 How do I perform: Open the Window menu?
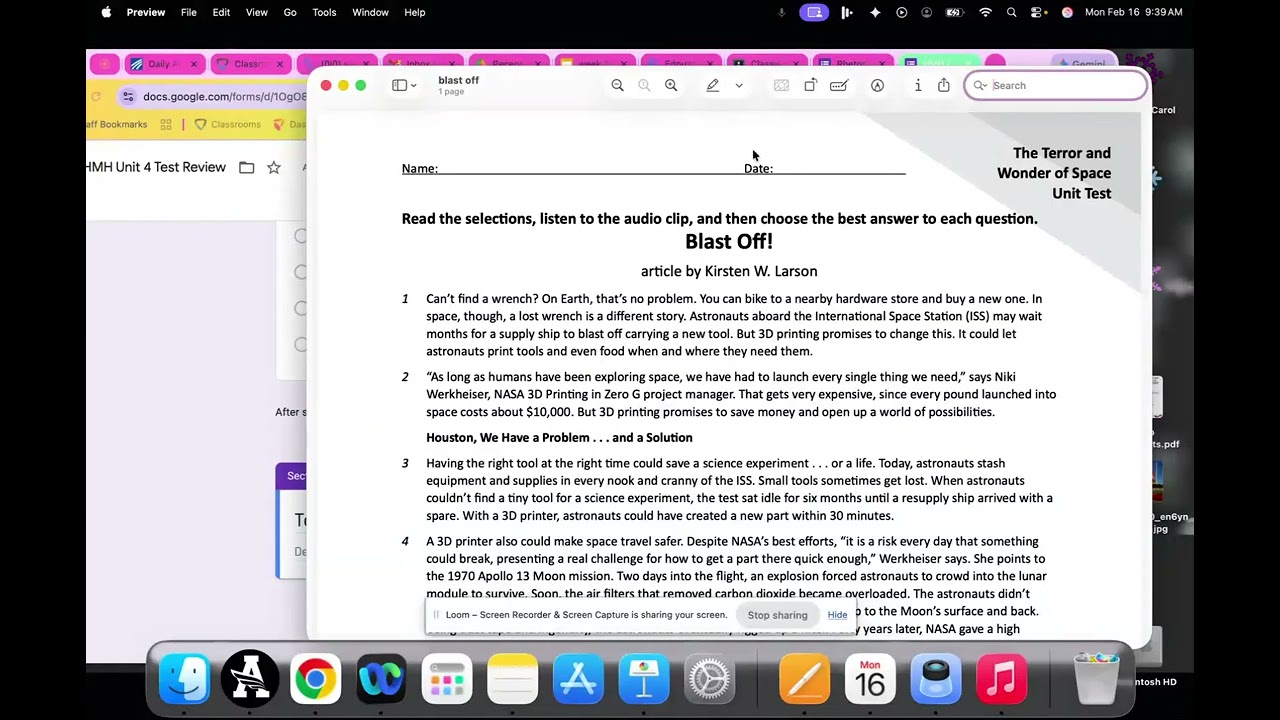370,12
